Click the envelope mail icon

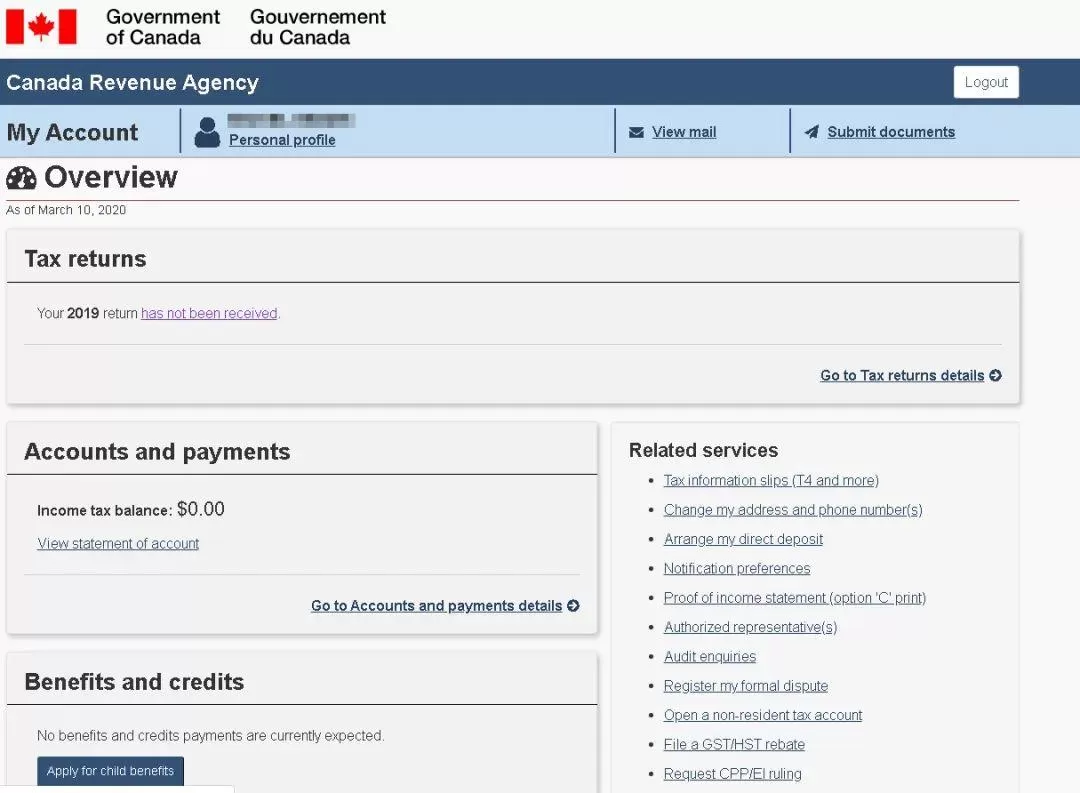636,132
